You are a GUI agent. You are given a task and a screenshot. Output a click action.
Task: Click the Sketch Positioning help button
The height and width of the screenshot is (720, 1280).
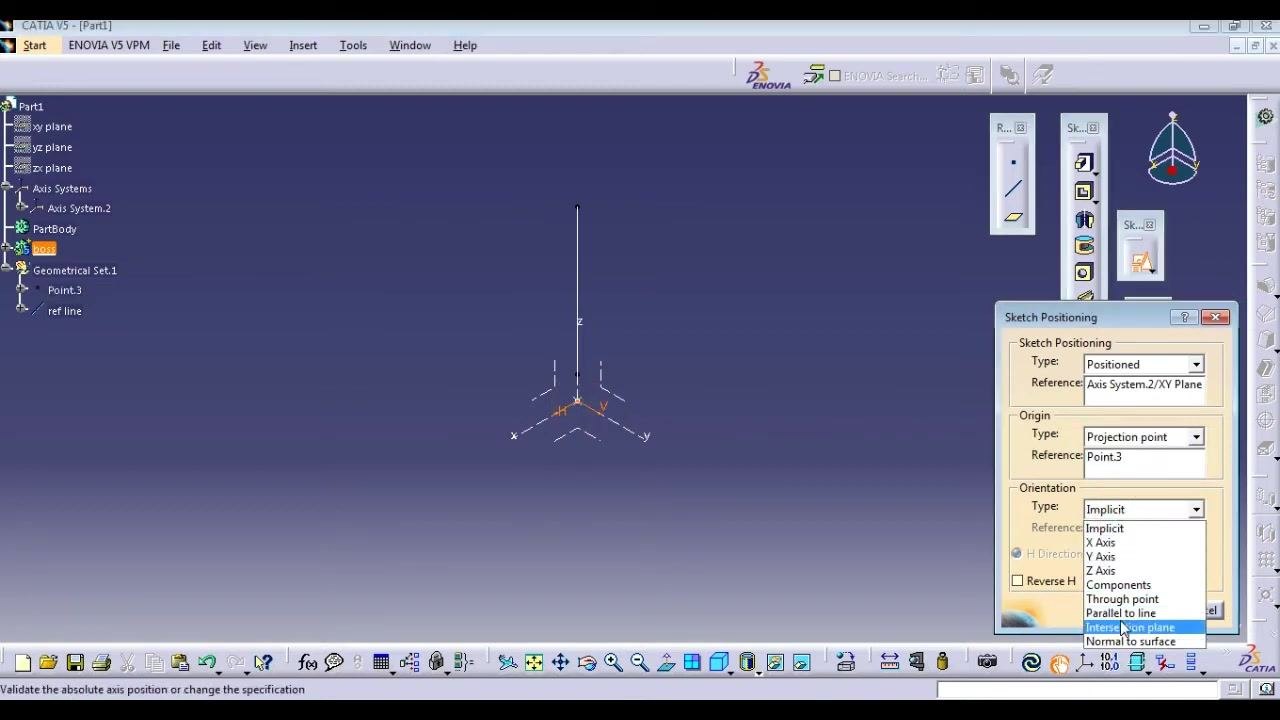pos(1185,317)
